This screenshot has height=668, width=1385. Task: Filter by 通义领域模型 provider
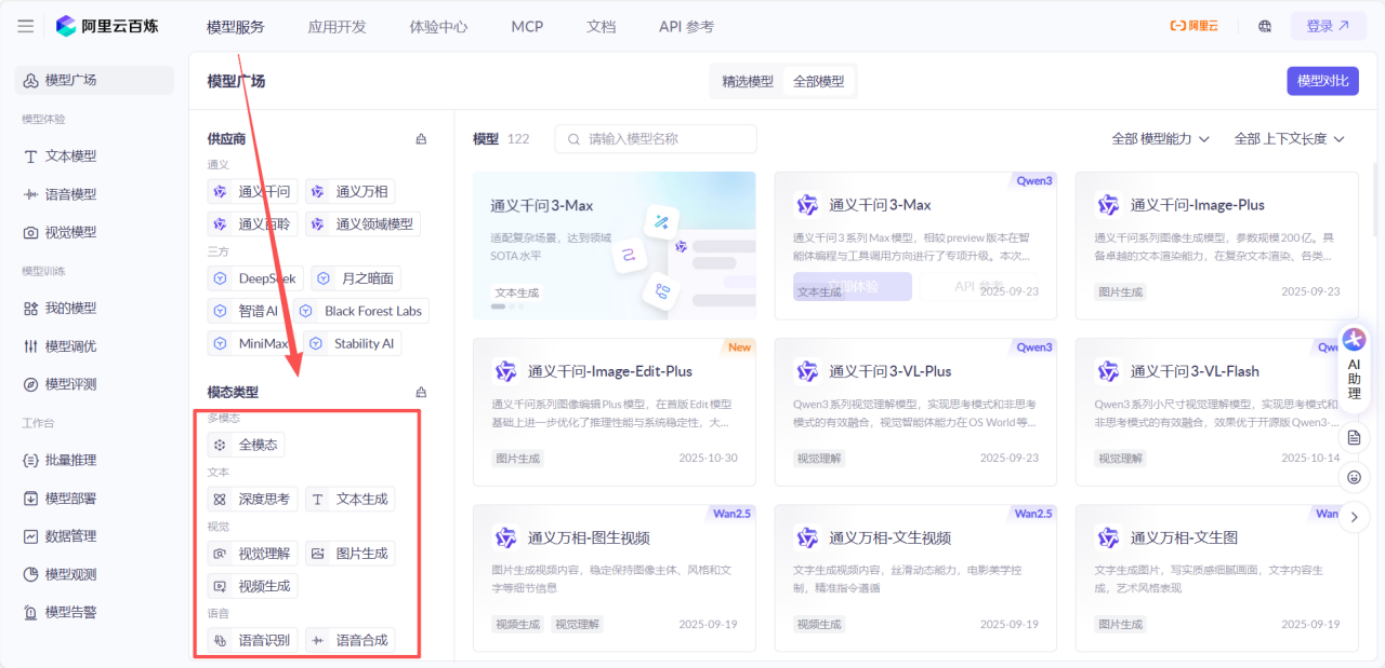(x=363, y=224)
